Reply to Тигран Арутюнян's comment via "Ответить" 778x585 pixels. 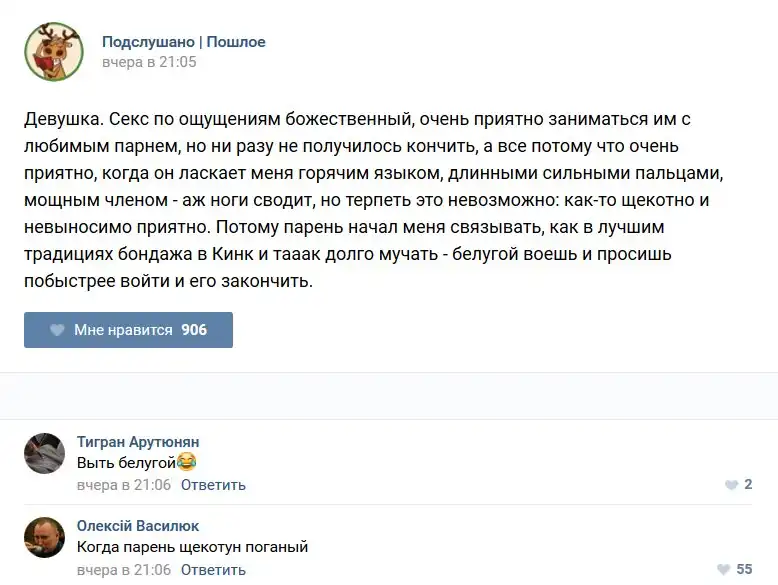(x=213, y=485)
